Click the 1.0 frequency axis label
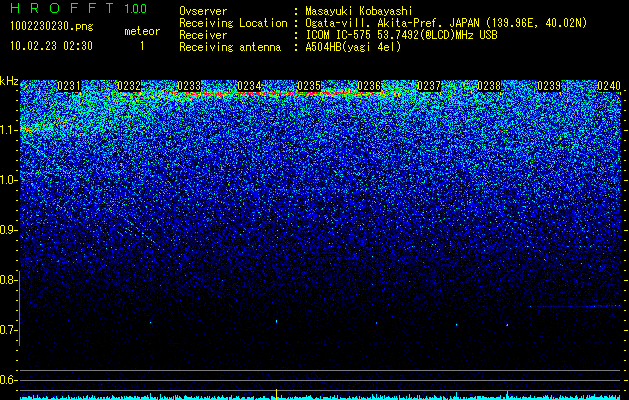 tap(8, 180)
